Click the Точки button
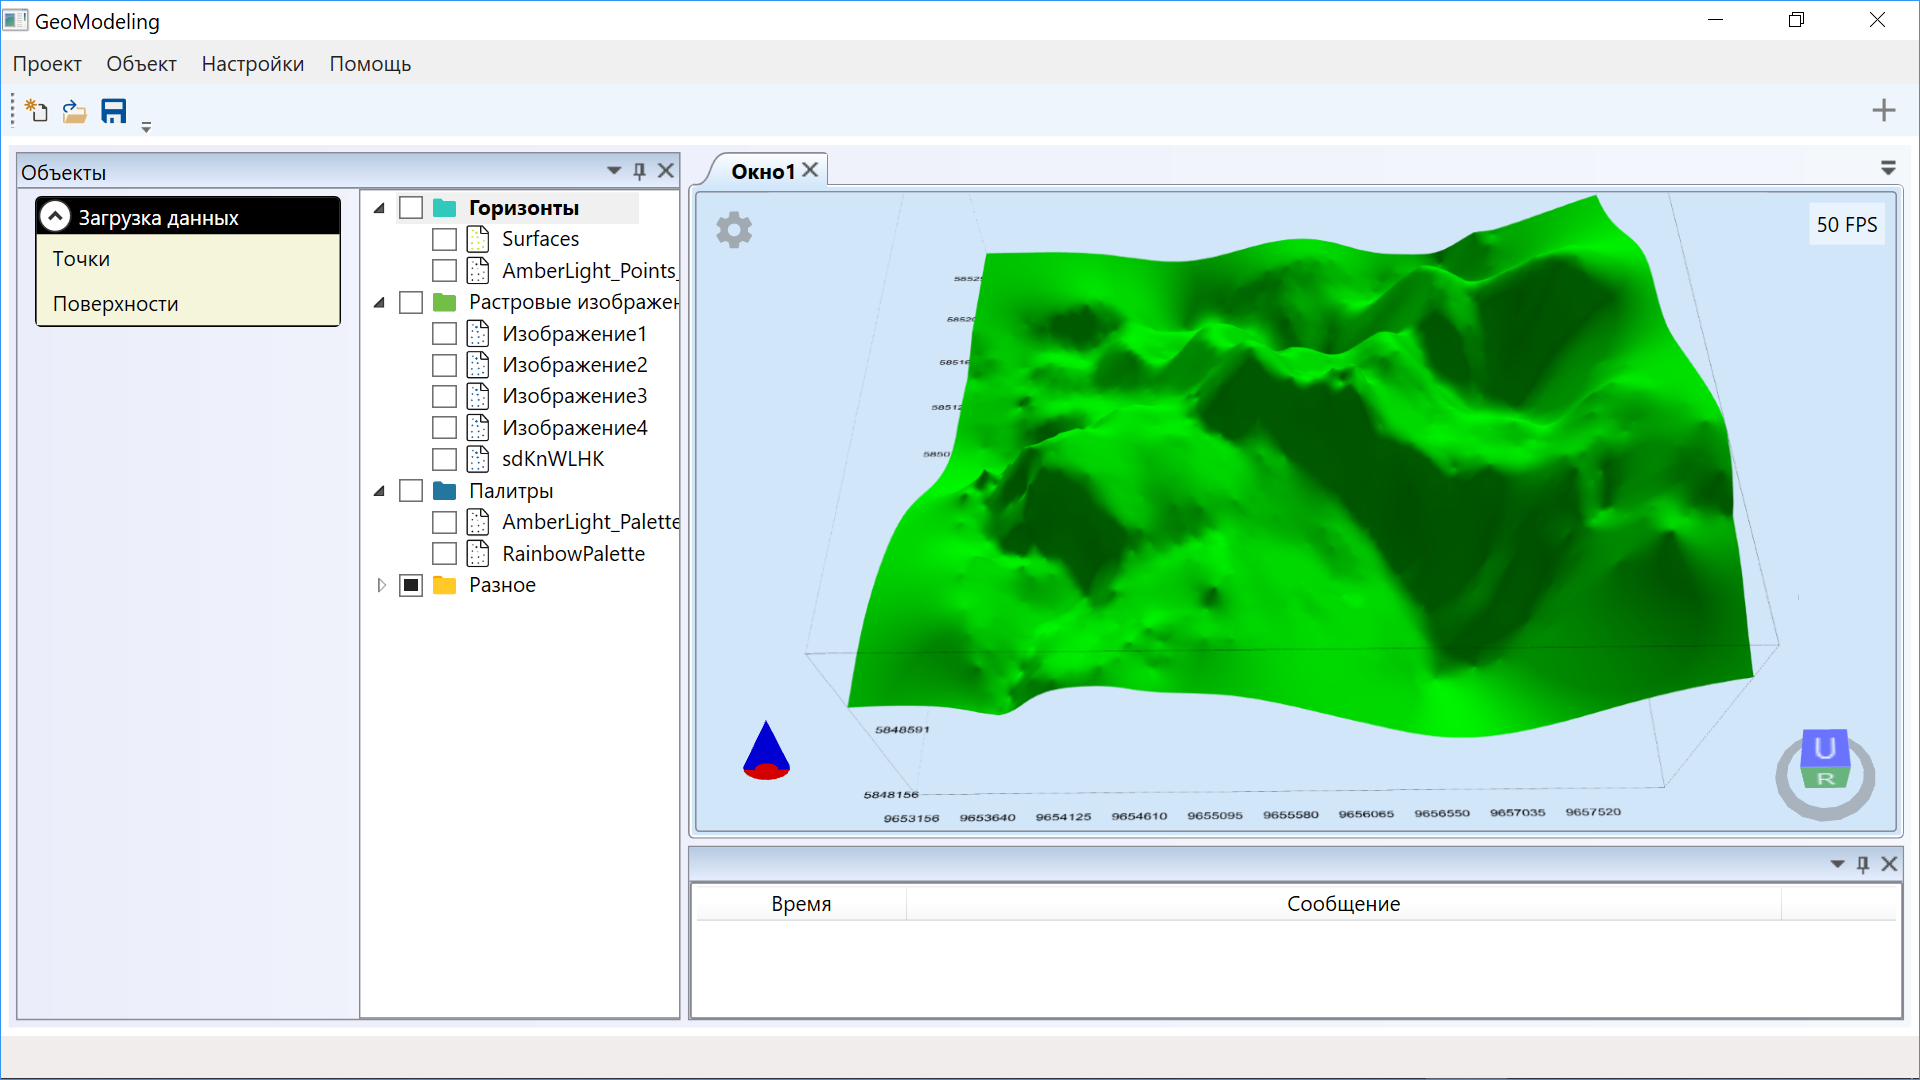Screen dimensions: 1920x1080 (x=82, y=259)
